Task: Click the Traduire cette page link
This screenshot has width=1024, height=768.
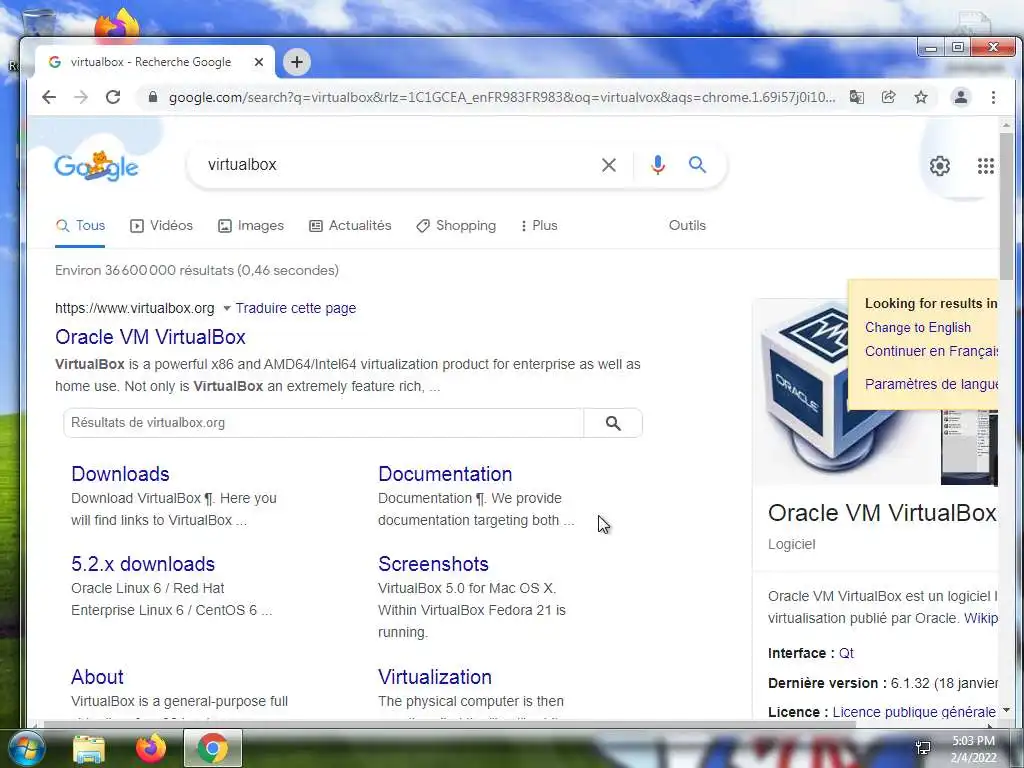Action: pyautogui.click(x=296, y=308)
